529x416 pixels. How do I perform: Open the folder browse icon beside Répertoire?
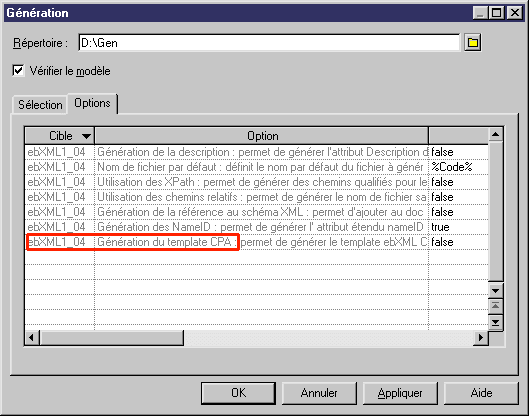pyautogui.click(x=472, y=43)
